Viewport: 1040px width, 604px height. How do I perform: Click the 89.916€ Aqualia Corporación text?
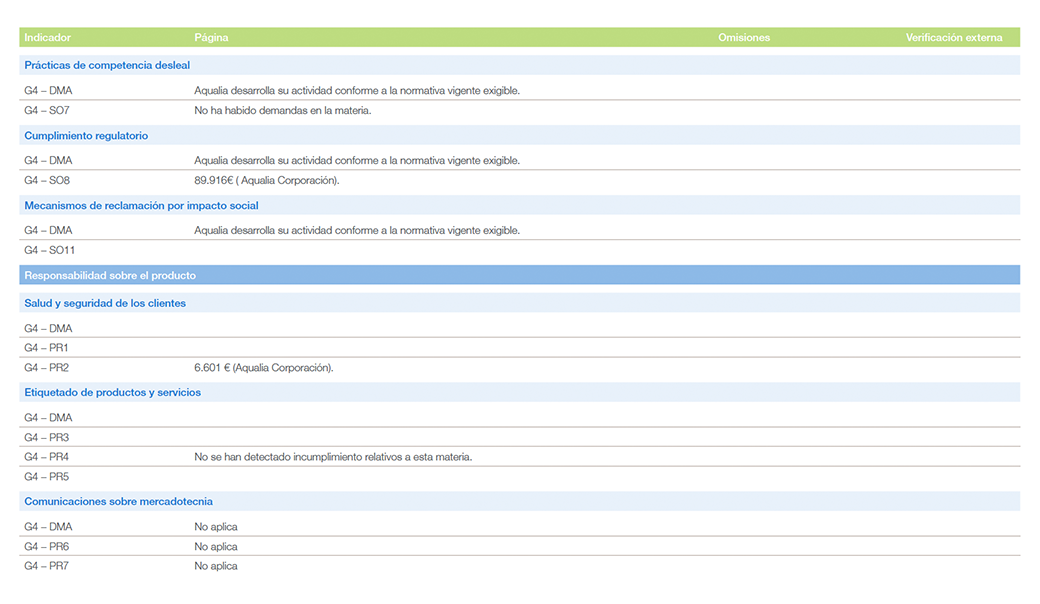[x=266, y=181]
